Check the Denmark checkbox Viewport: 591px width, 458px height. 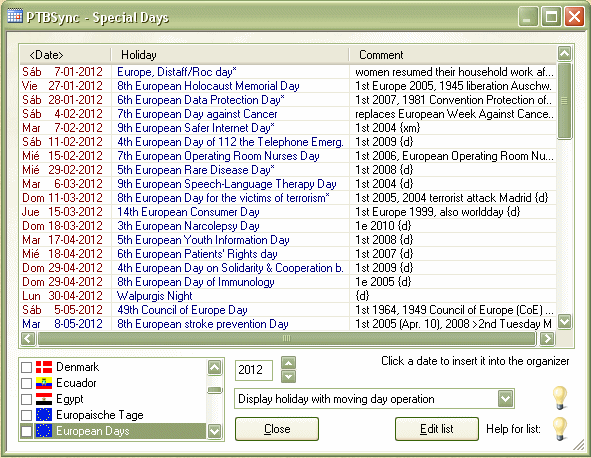pyautogui.click(x=26, y=367)
